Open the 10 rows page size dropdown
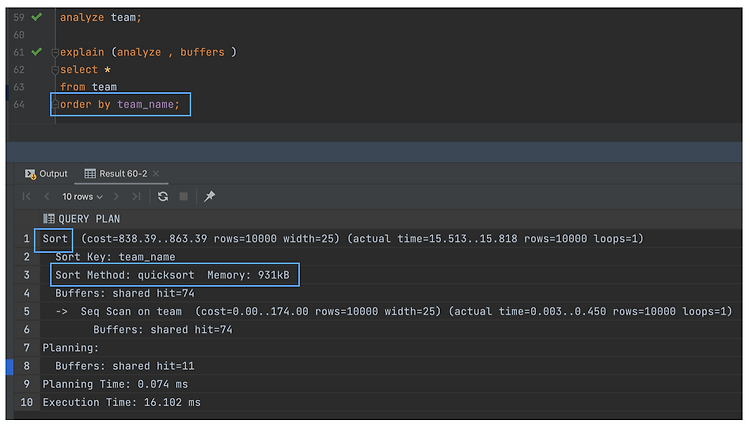750x428 pixels. (x=82, y=197)
